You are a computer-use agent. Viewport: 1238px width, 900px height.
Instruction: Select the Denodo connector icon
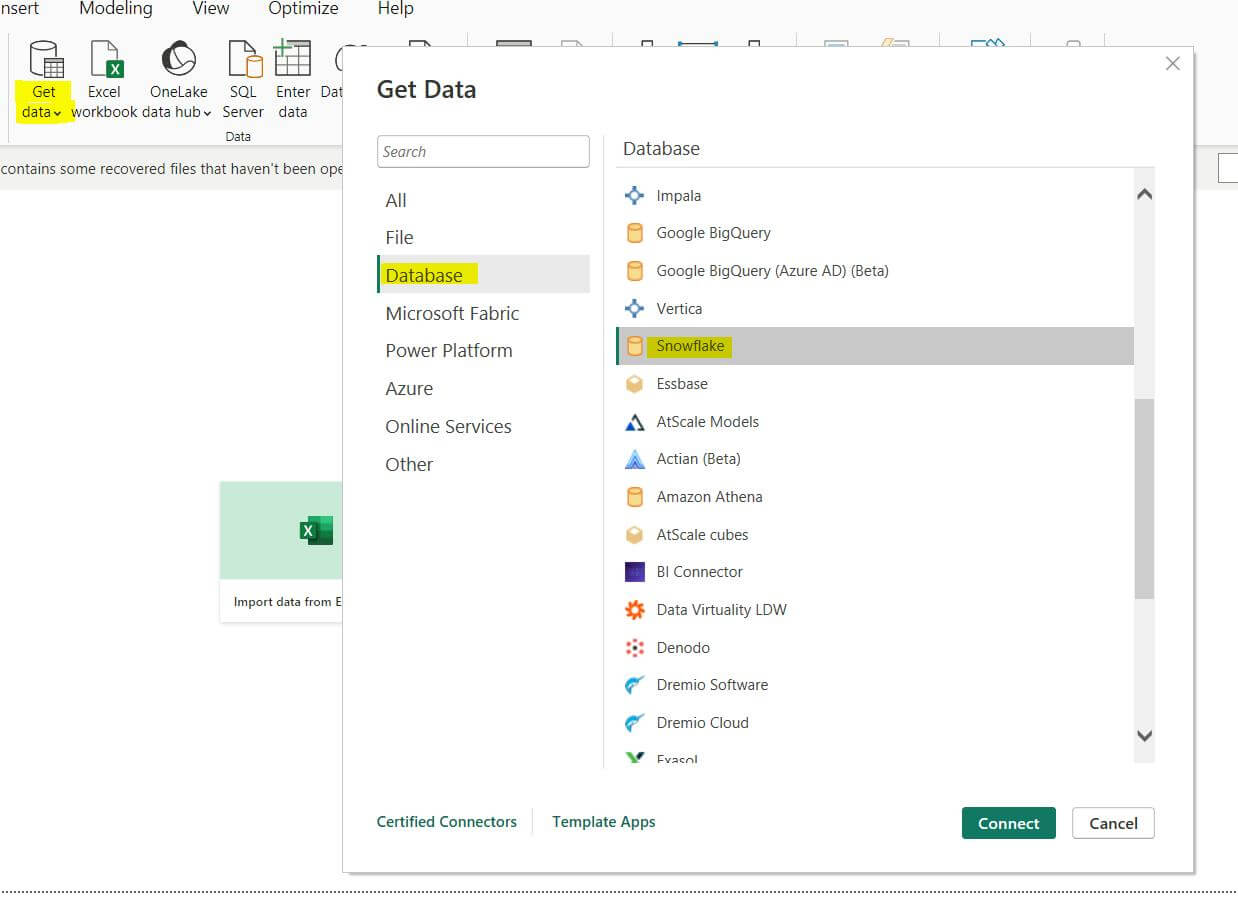click(x=634, y=648)
